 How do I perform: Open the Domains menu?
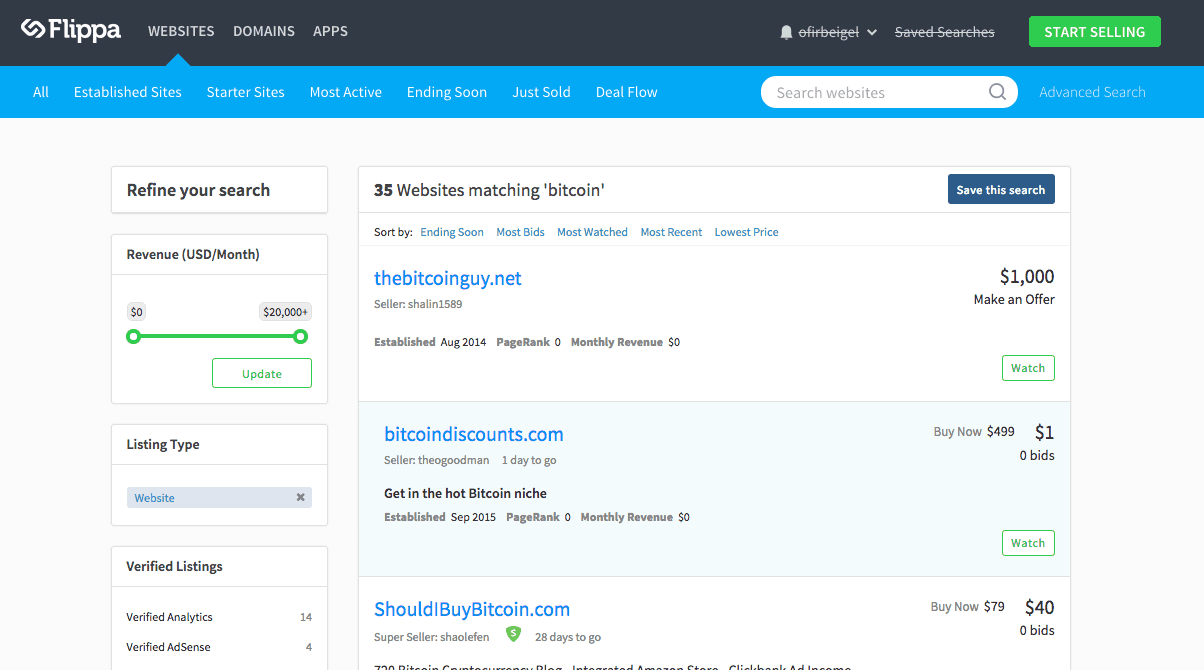point(264,31)
